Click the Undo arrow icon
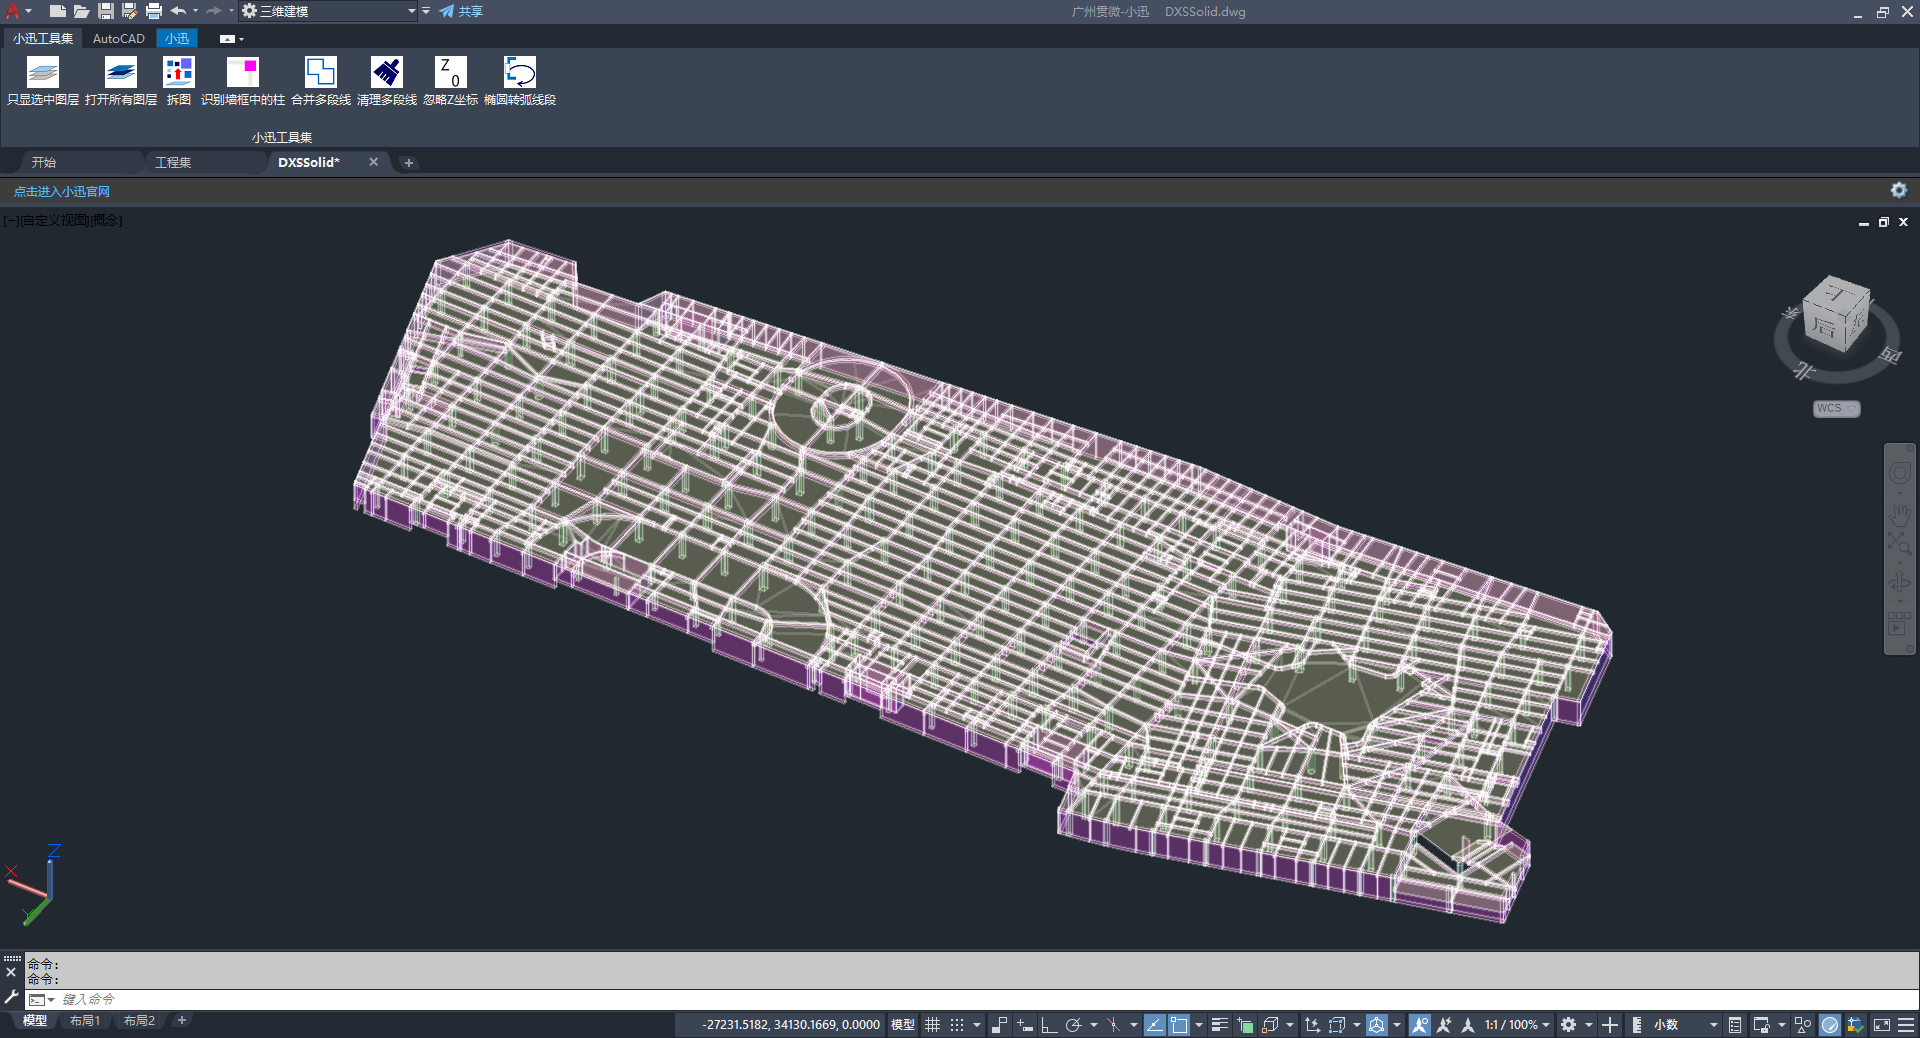Viewport: 1920px width, 1038px height. point(178,11)
